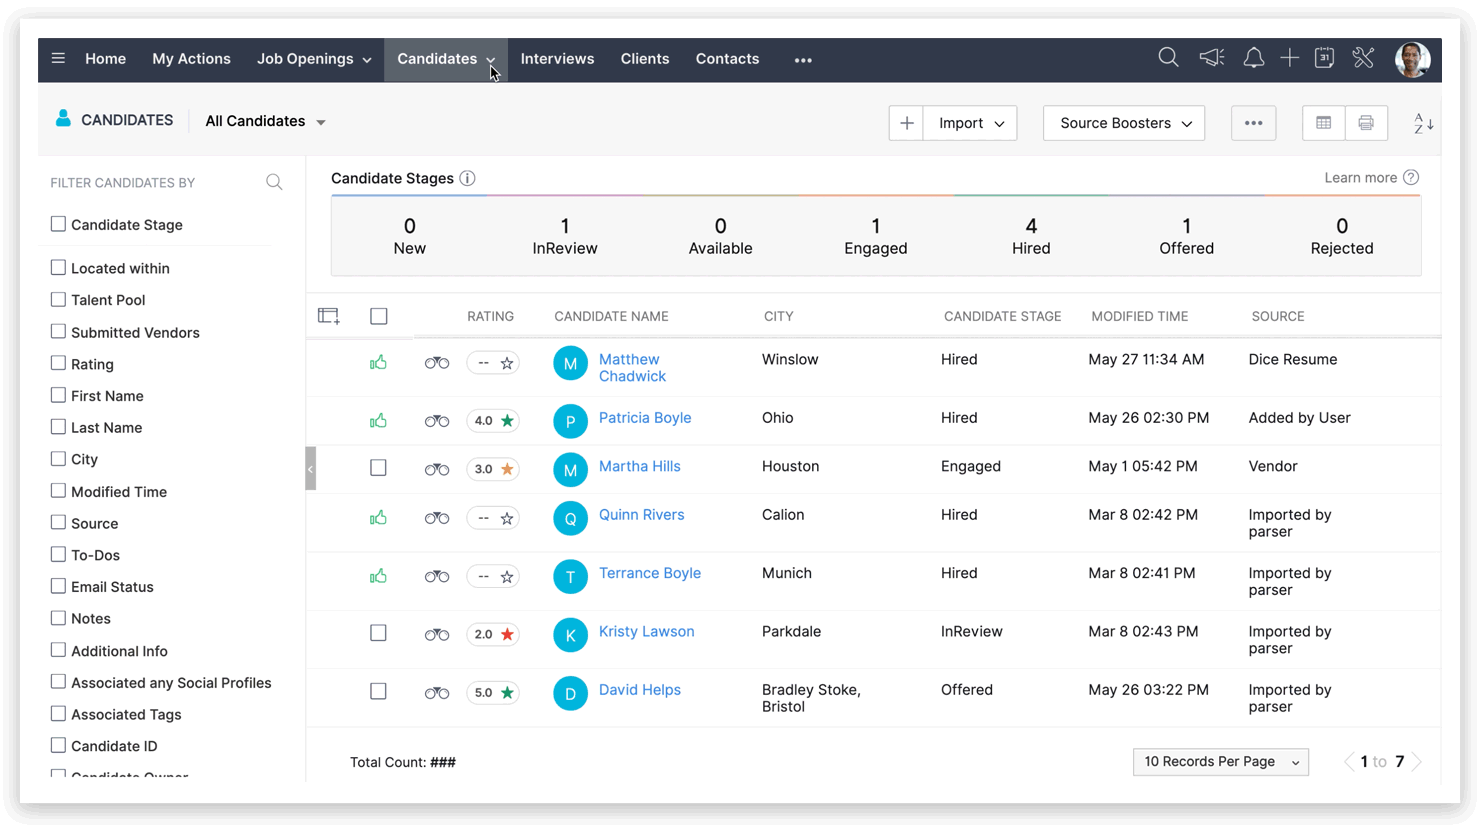Click the Learn more link
Screen dimensions: 1480x826
coord(1360,178)
